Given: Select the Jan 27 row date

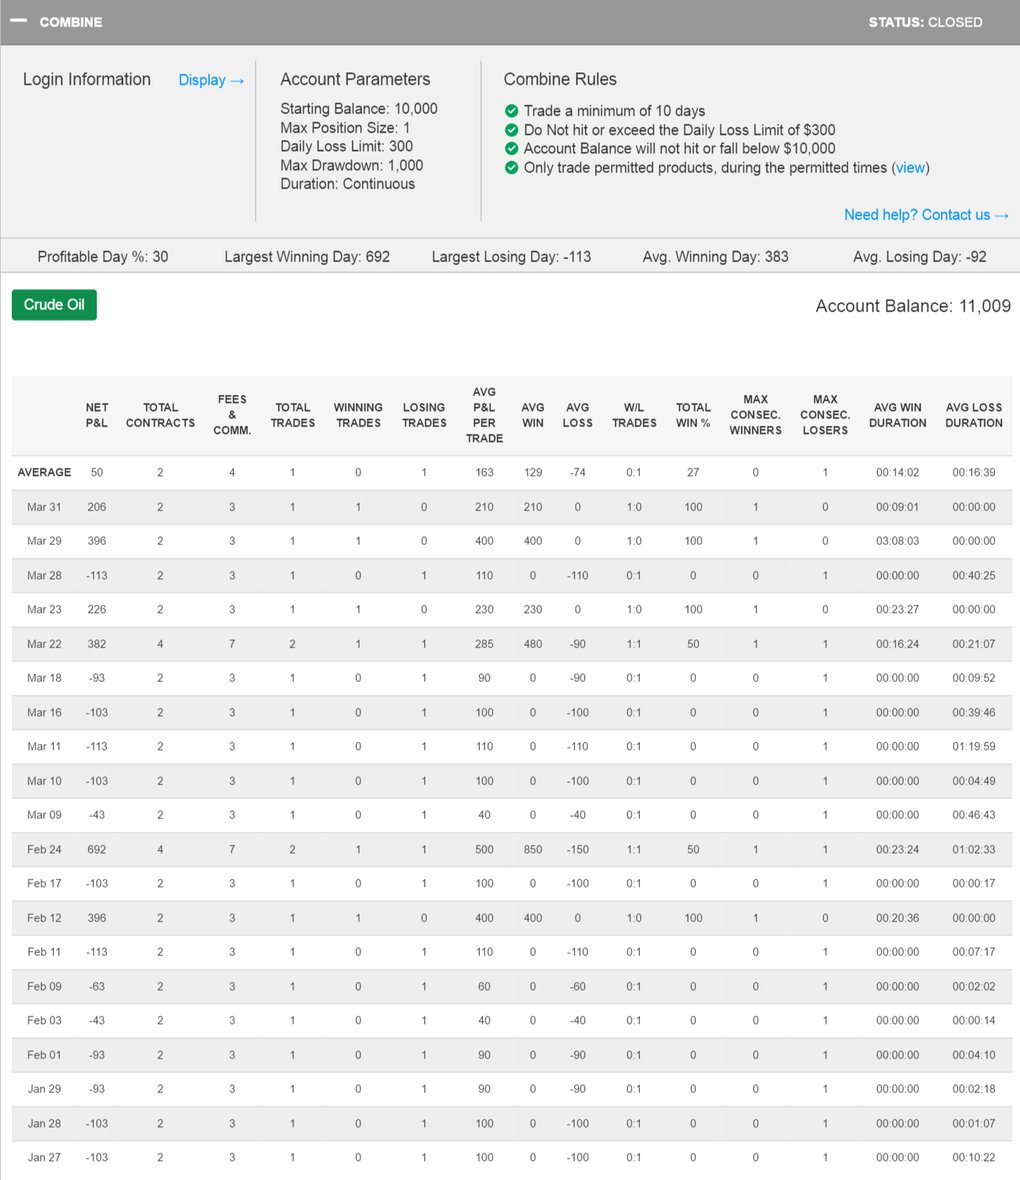Looking at the screenshot, I should coord(44,1158).
